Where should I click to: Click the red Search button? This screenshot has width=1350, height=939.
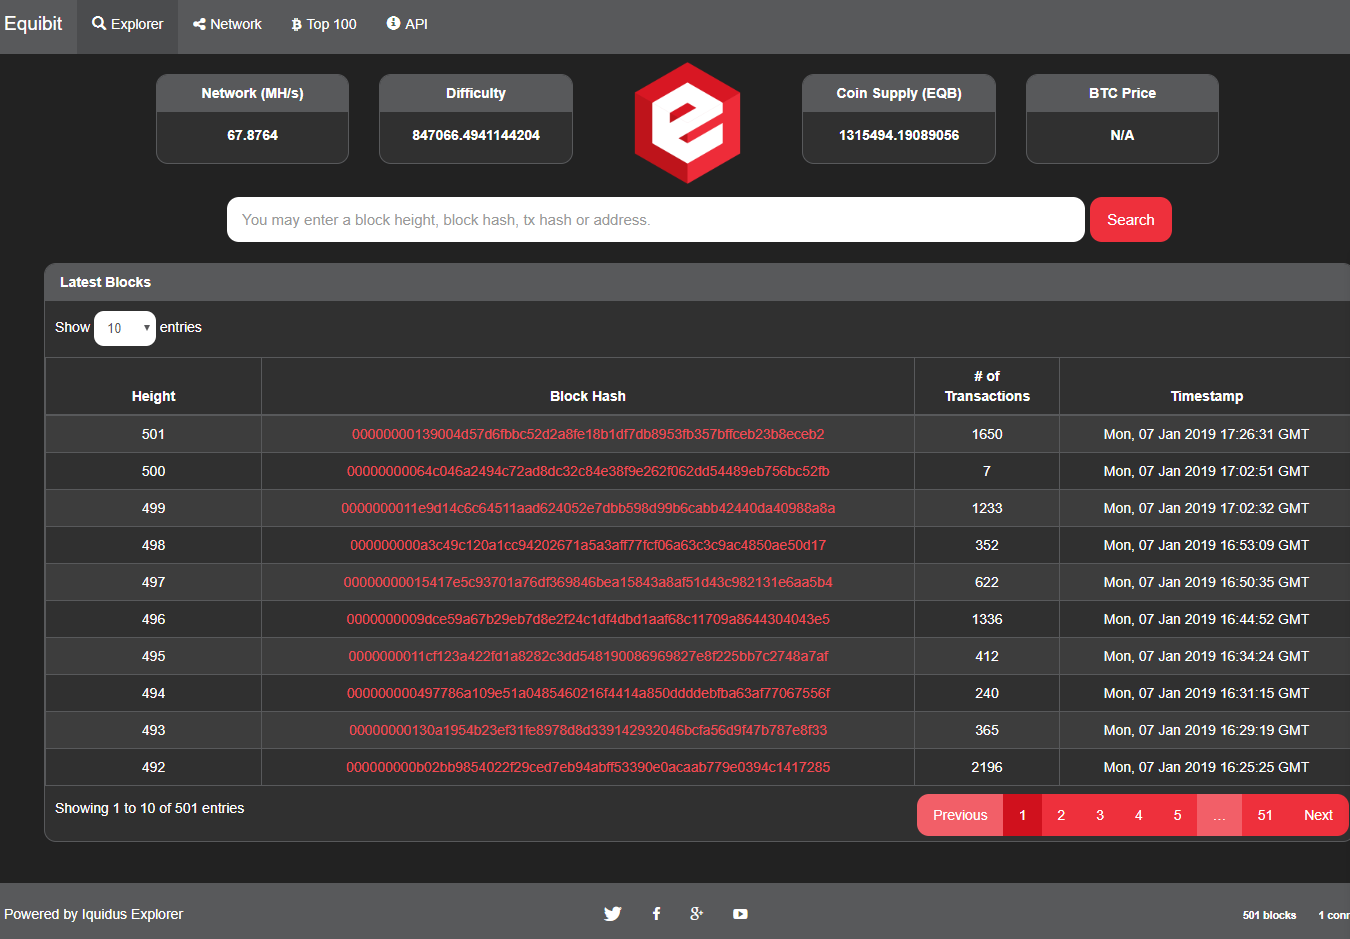point(1130,220)
